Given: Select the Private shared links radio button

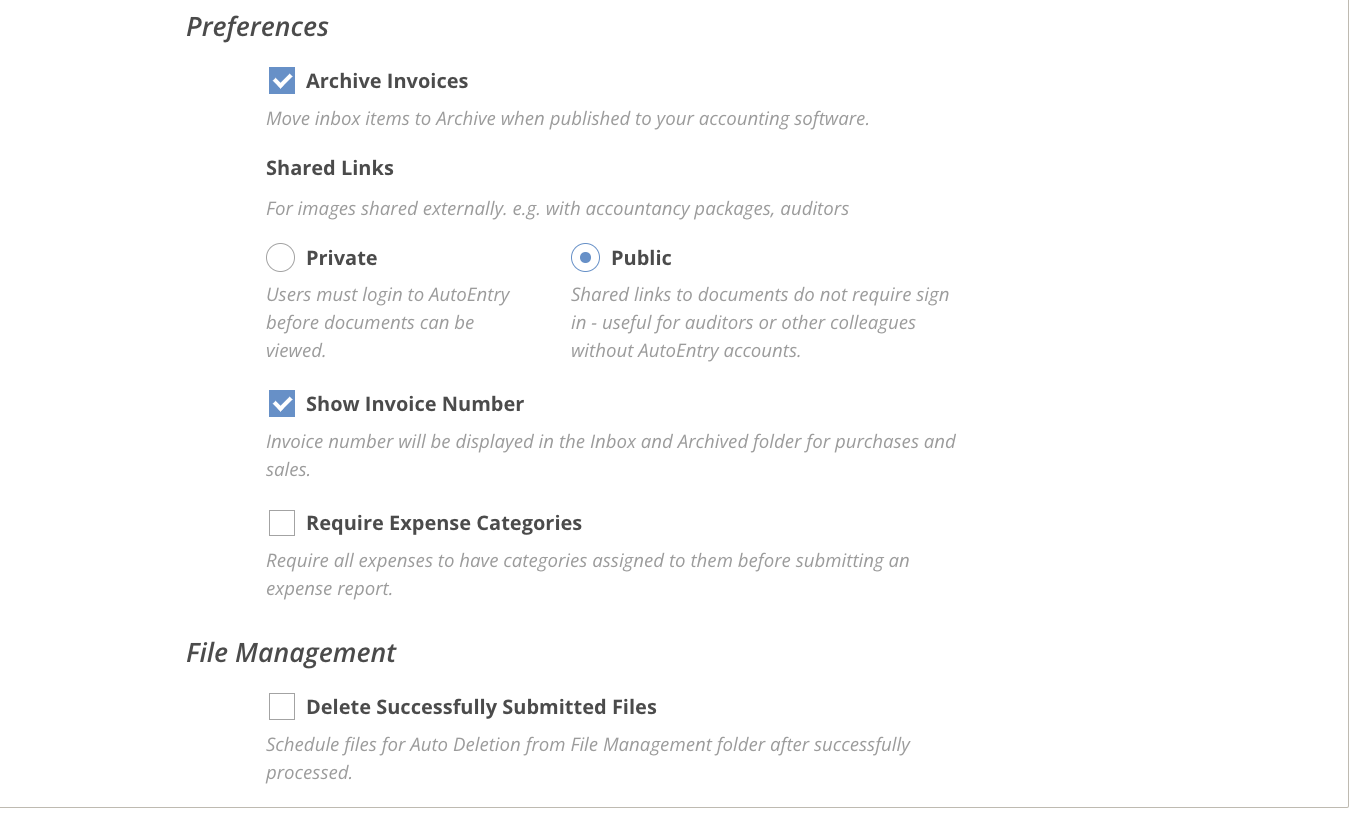Looking at the screenshot, I should [280, 258].
